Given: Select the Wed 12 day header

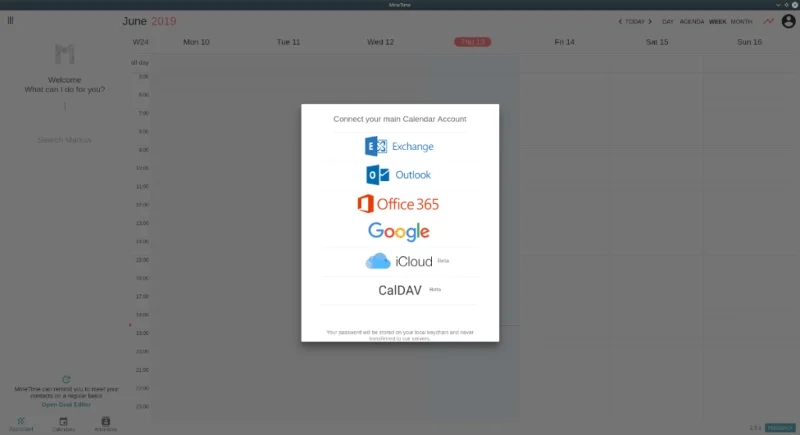Looking at the screenshot, I should tap(381, 42).
